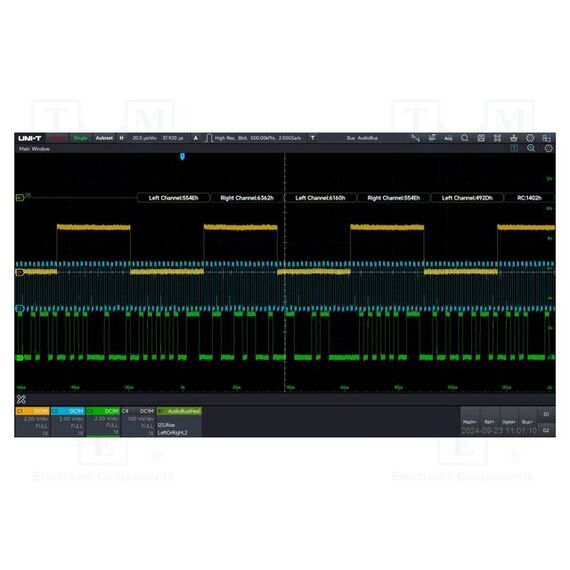The height and width of the screenshot is (570, 570).
Task: Click the Autoset button
Action: point(104,138)
